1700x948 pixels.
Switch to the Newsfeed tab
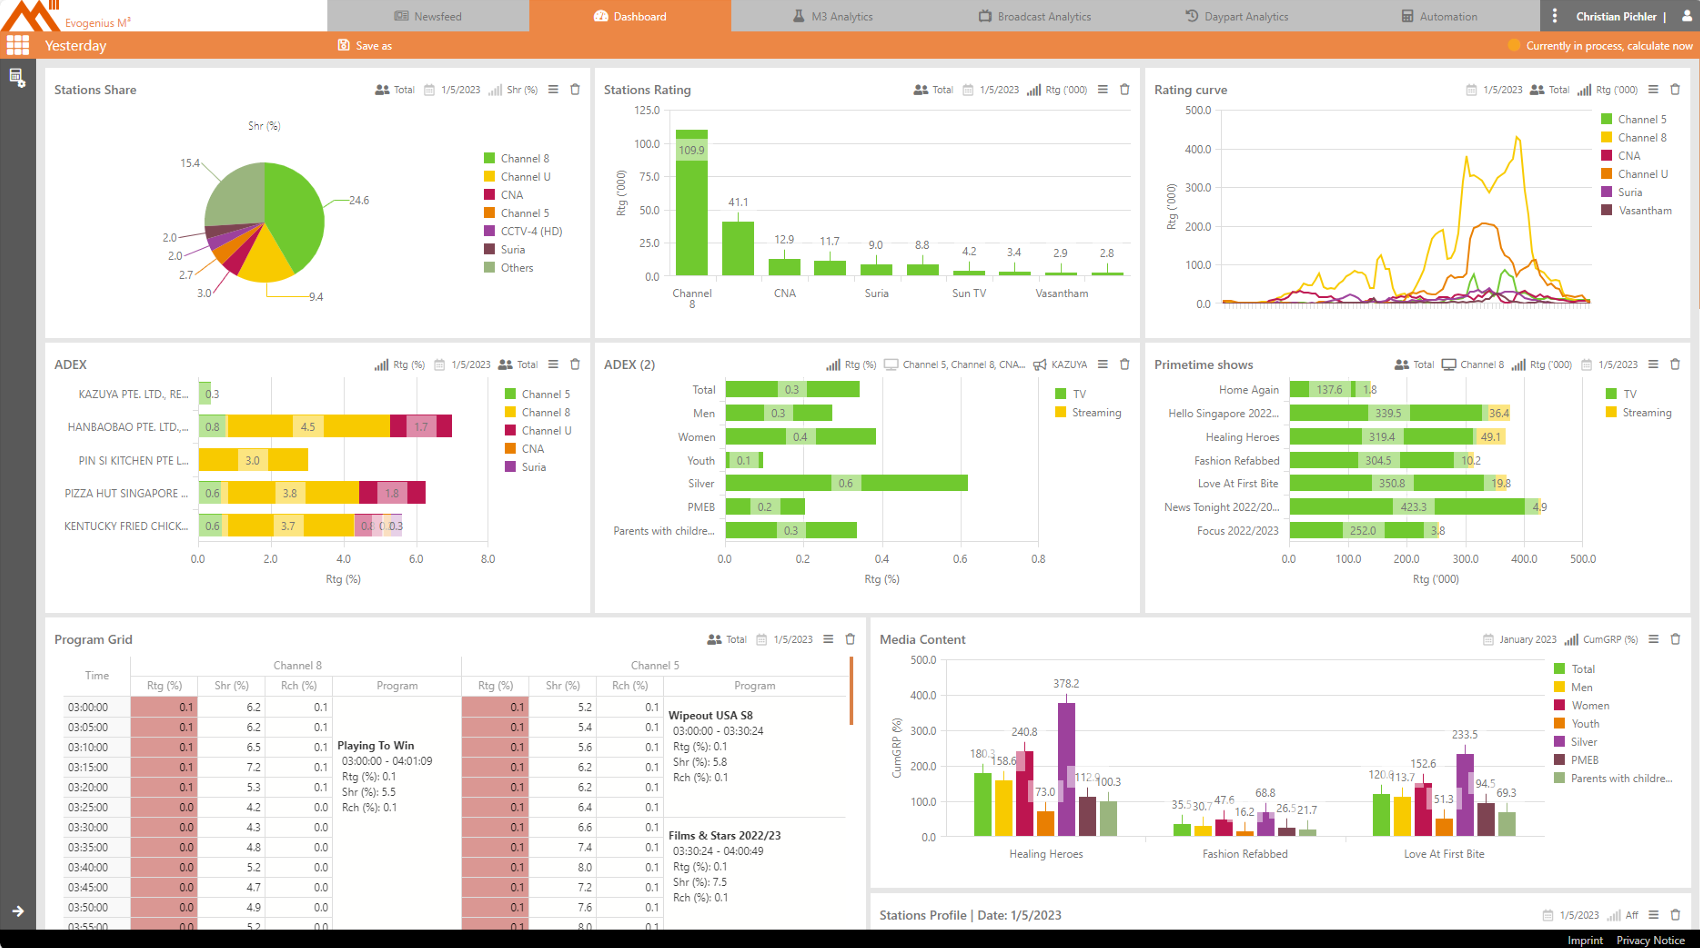(428, 16)
